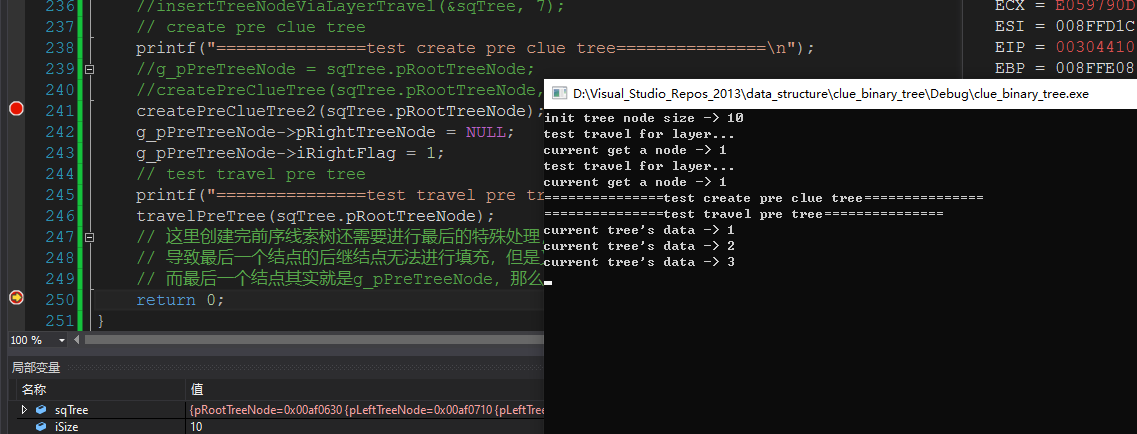1137x434 pixels.
Task: Remove the red breakpoint at line 241
Action: pyautogui.click(x=16, y=109)
